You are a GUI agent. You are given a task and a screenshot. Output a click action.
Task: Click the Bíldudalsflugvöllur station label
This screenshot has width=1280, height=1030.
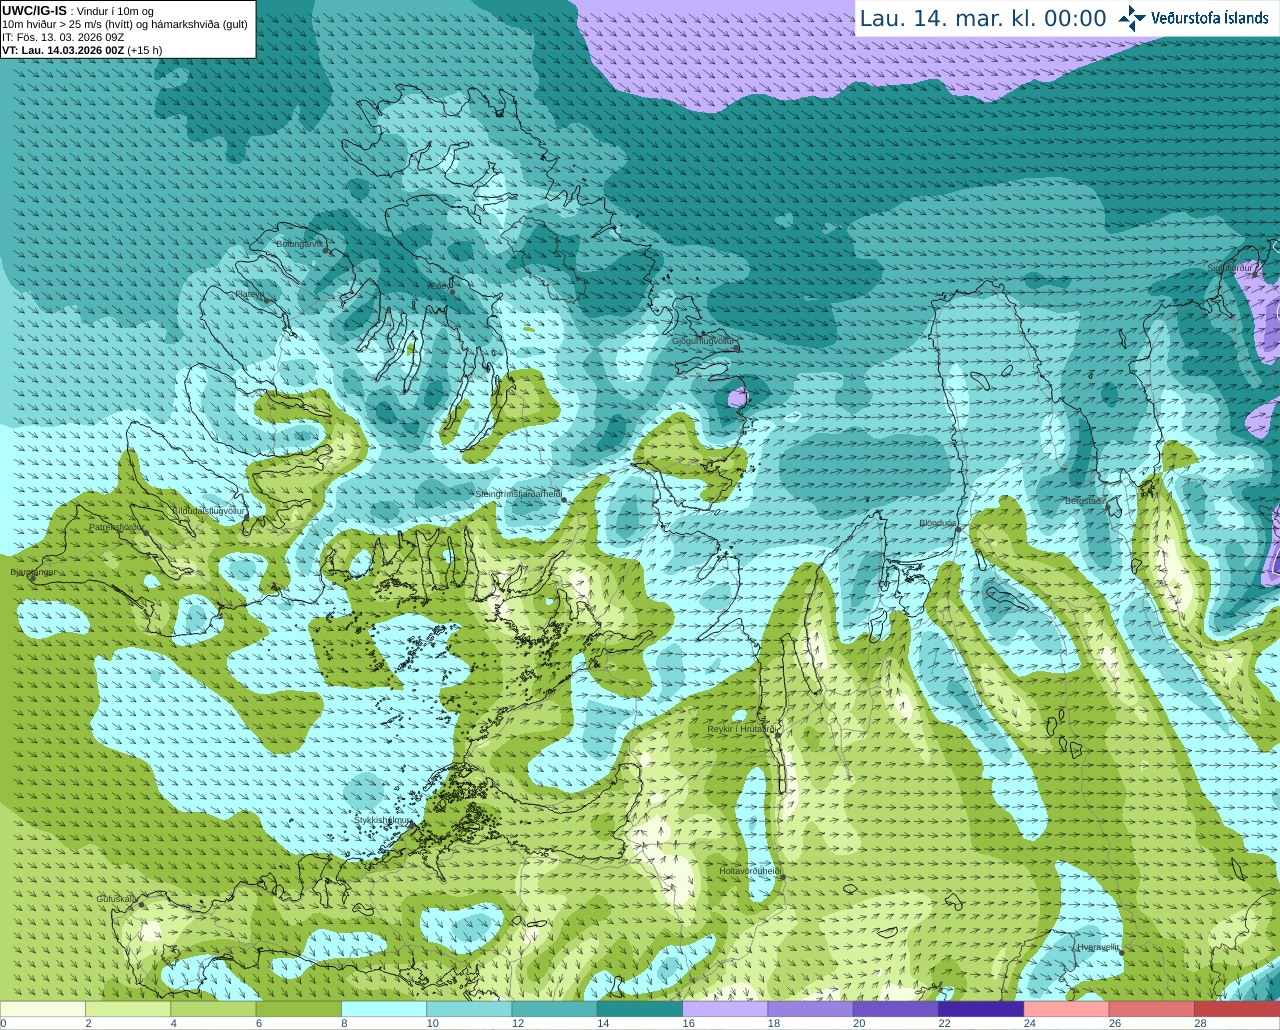tap(209, 510)
